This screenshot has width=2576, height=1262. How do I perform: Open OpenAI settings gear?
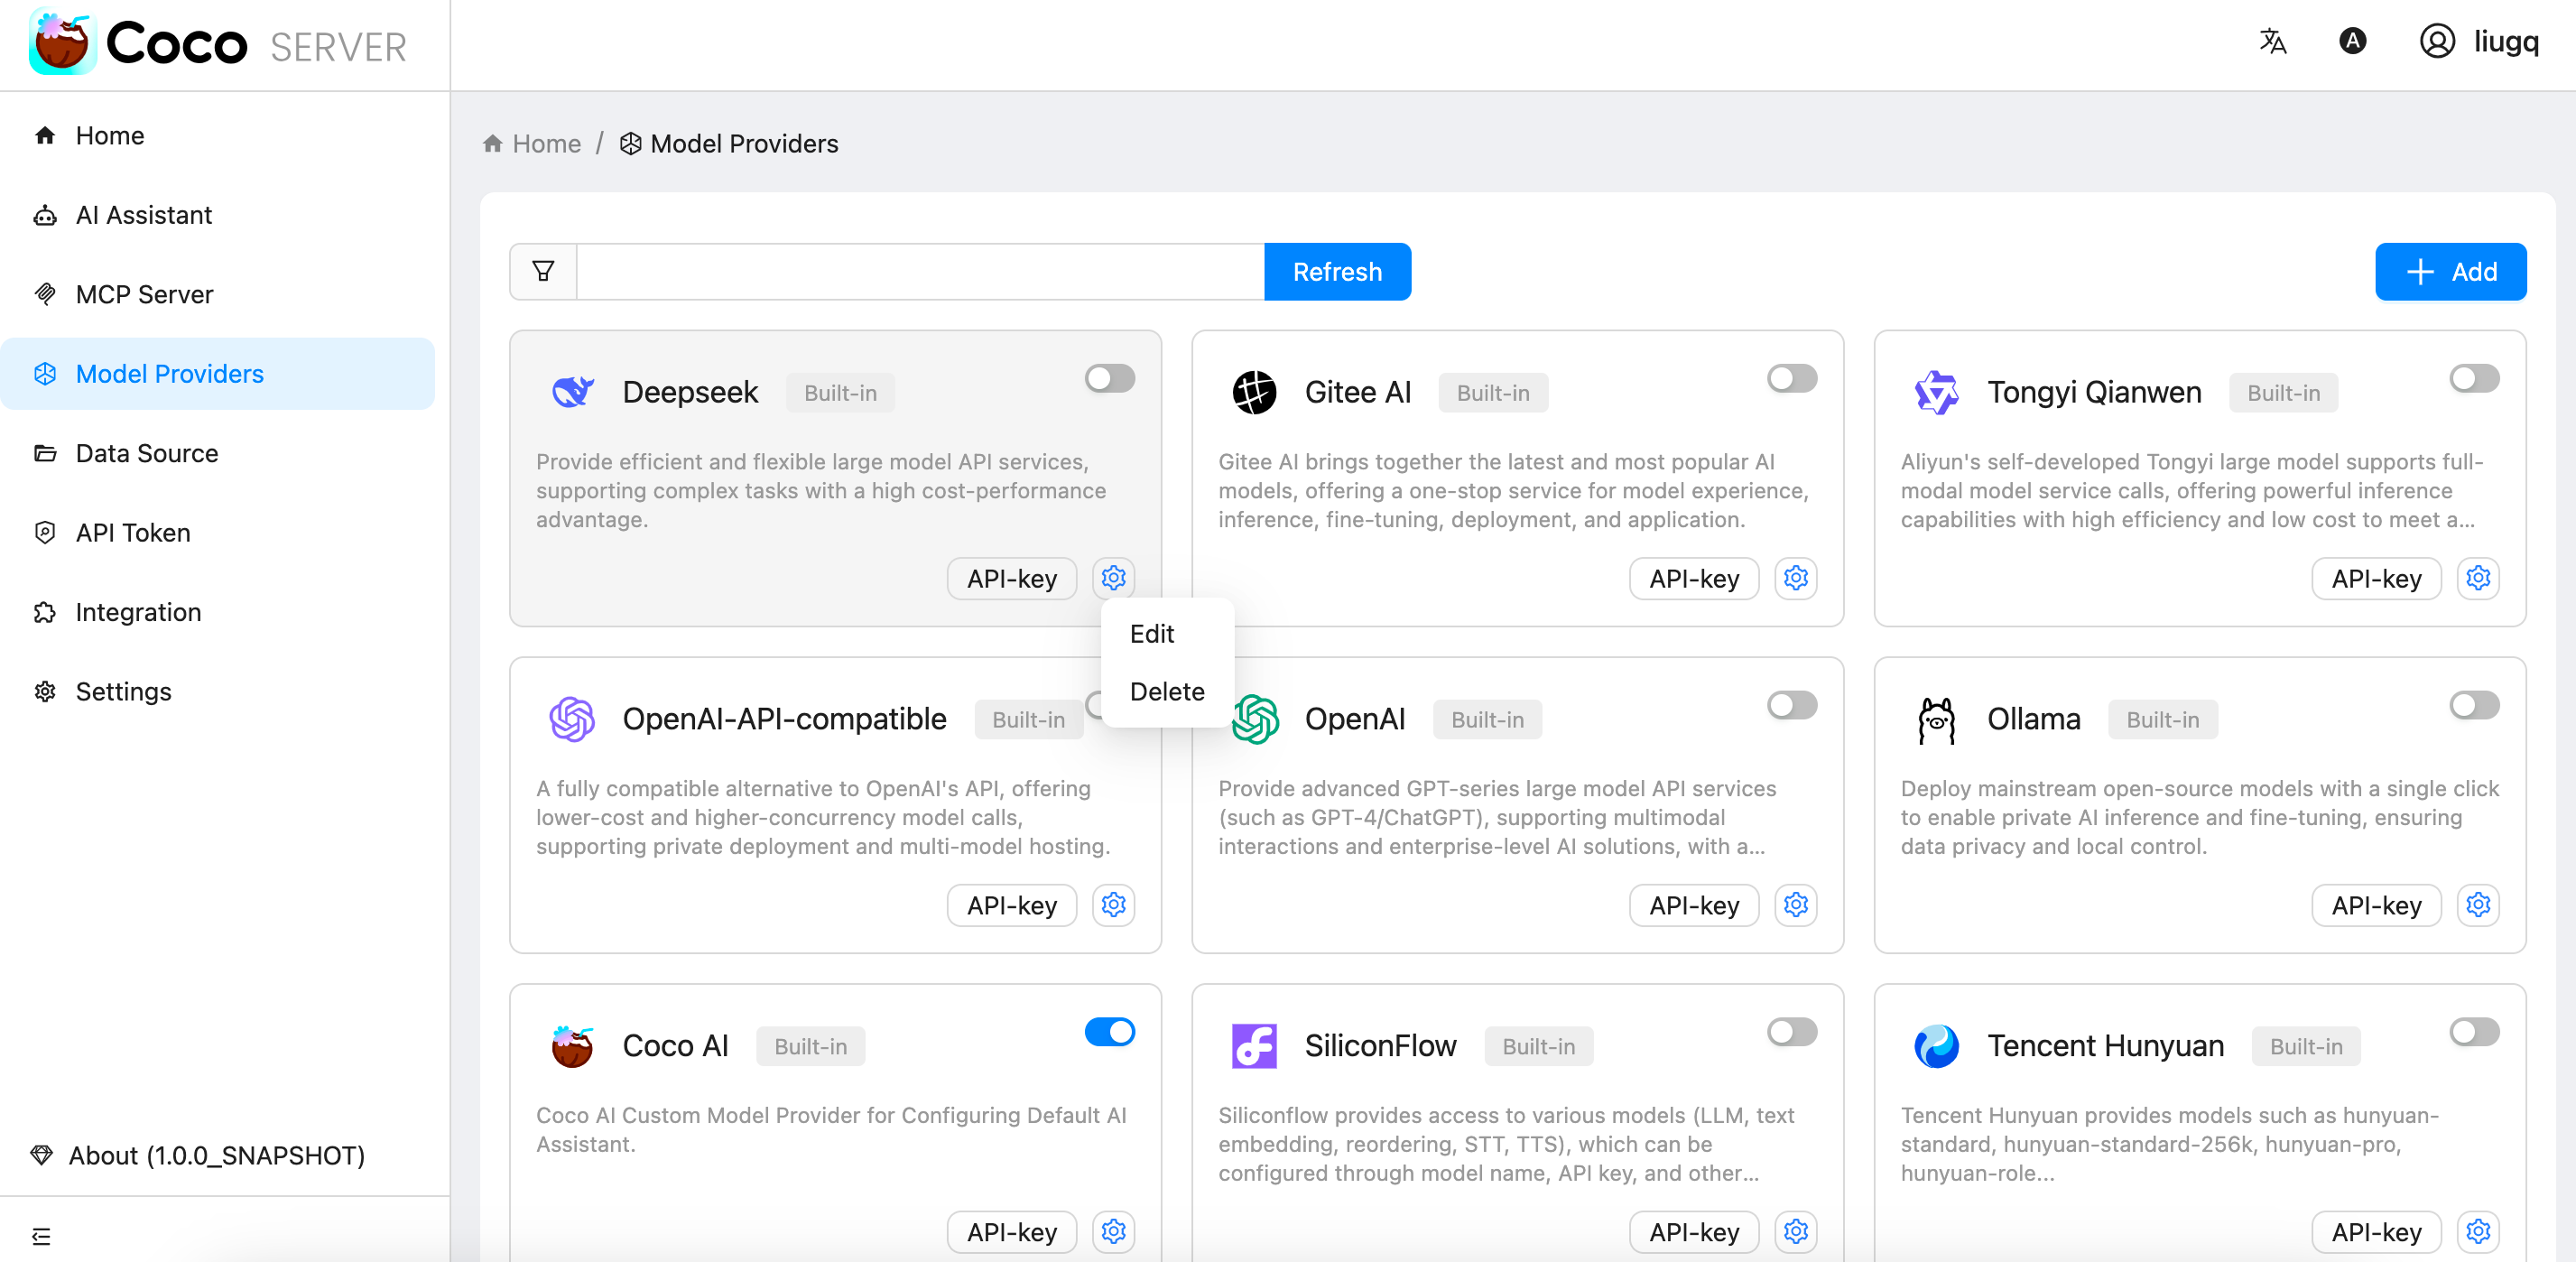point(1795,905)
